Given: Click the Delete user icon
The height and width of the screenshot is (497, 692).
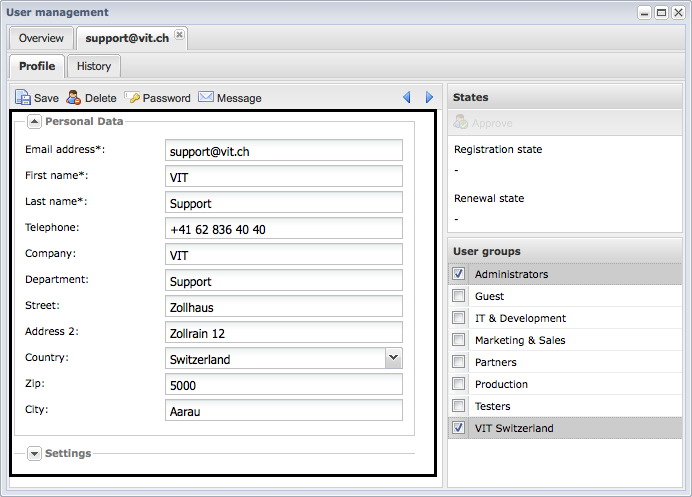Looking at the screenshot, I should point(73,97).
